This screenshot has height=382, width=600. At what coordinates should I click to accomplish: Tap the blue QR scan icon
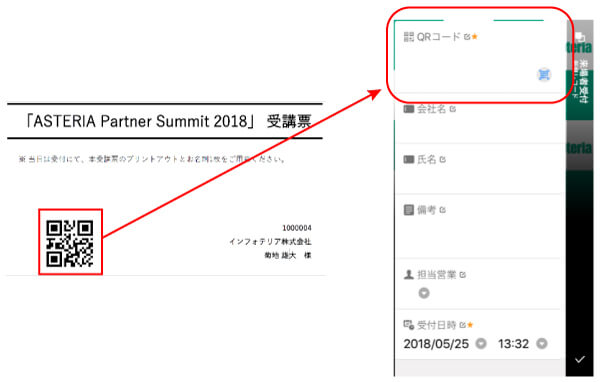coord(544,75)
